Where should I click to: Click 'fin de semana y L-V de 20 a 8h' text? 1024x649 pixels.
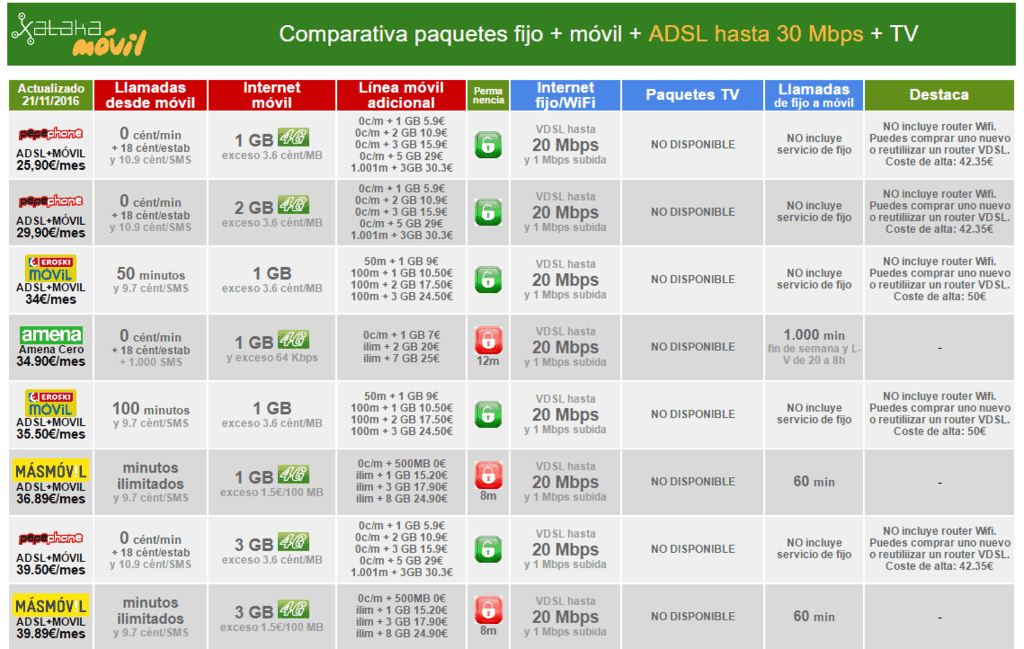[814, 355]
